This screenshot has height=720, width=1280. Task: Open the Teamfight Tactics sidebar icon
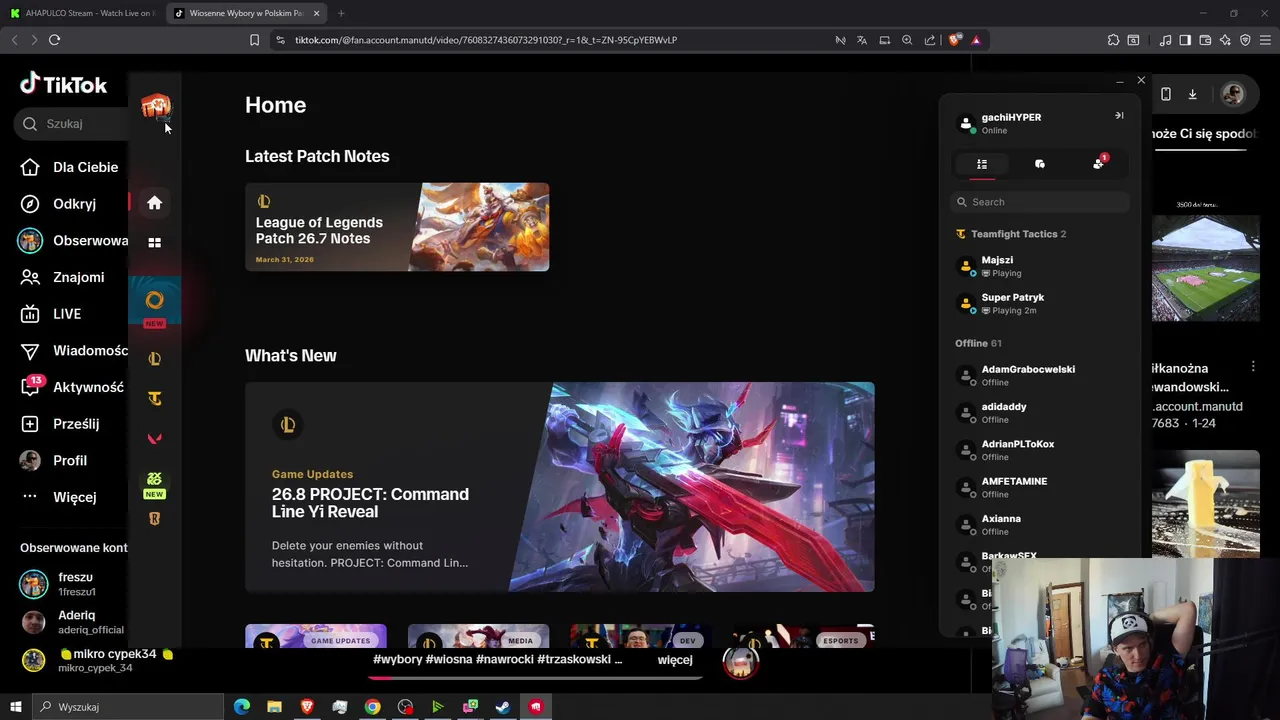point(154,398)
